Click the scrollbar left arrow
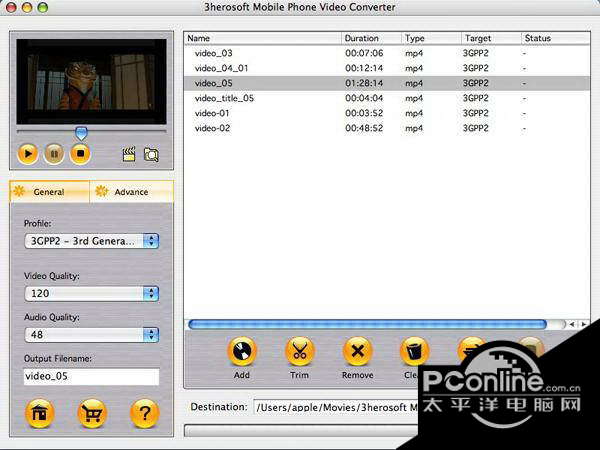Screen dimensions: 600x450 point(572,324)
